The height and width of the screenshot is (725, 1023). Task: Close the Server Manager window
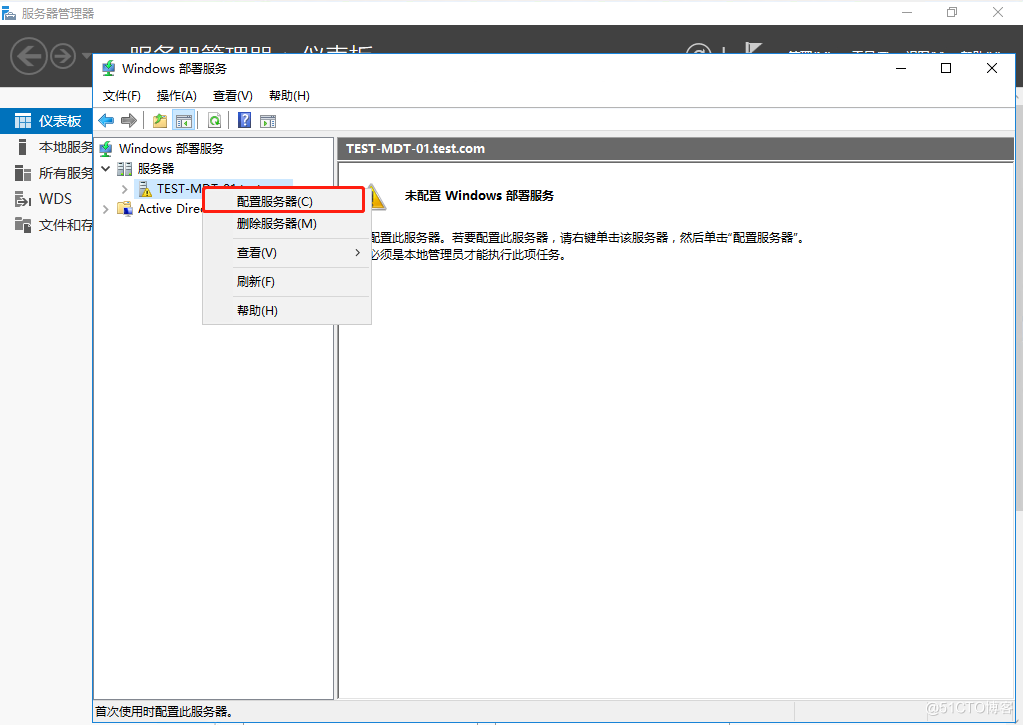(x=998, y=12)
